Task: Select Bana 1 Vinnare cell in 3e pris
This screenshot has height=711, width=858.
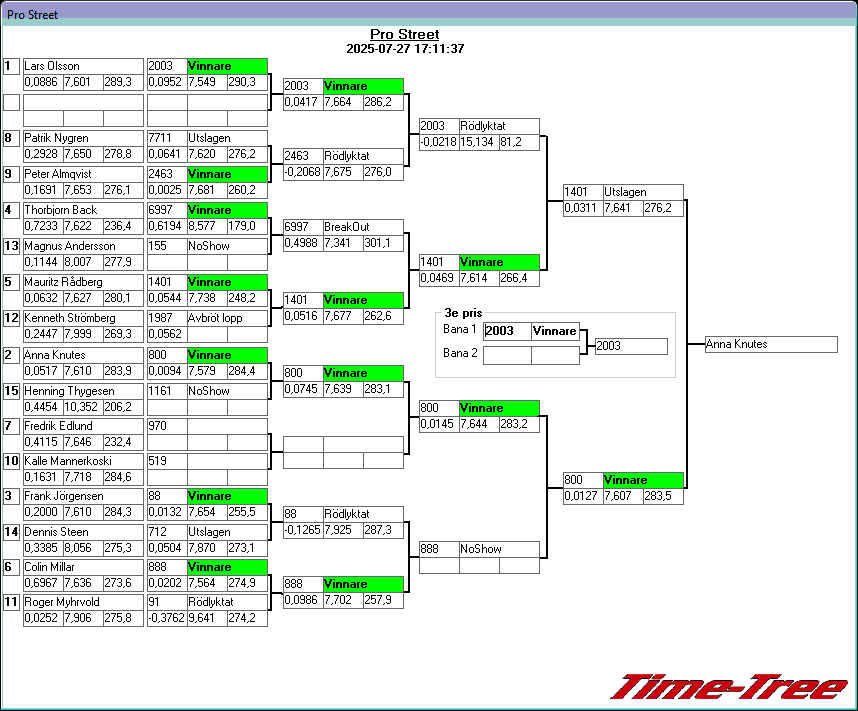Action: tap(555, 331)
